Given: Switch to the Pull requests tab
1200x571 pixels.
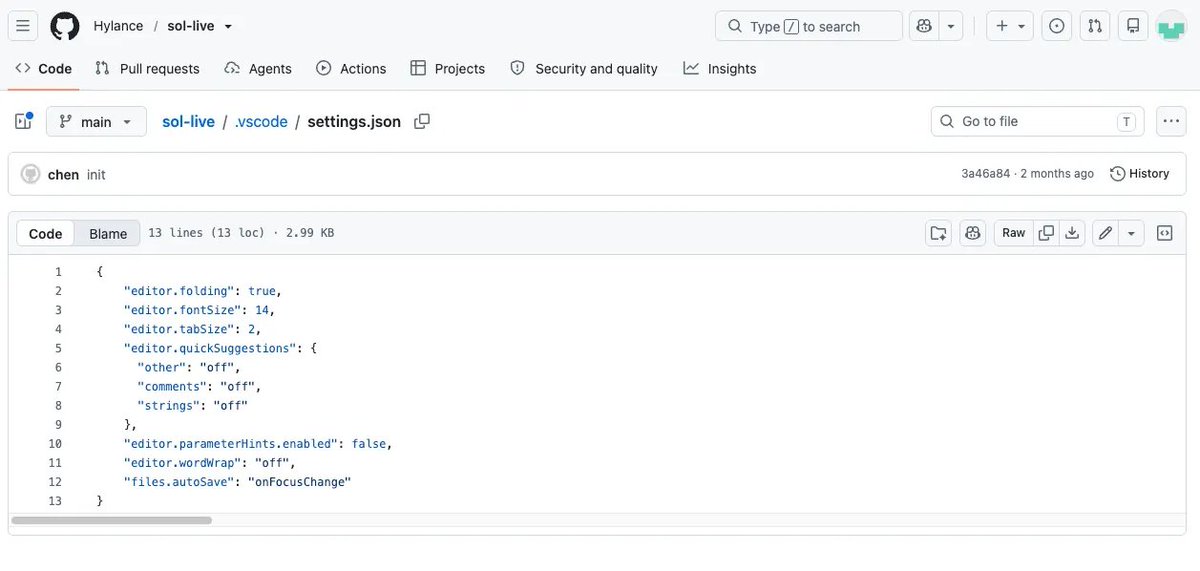Looking at the screenshot, I should tap(147, 68).
